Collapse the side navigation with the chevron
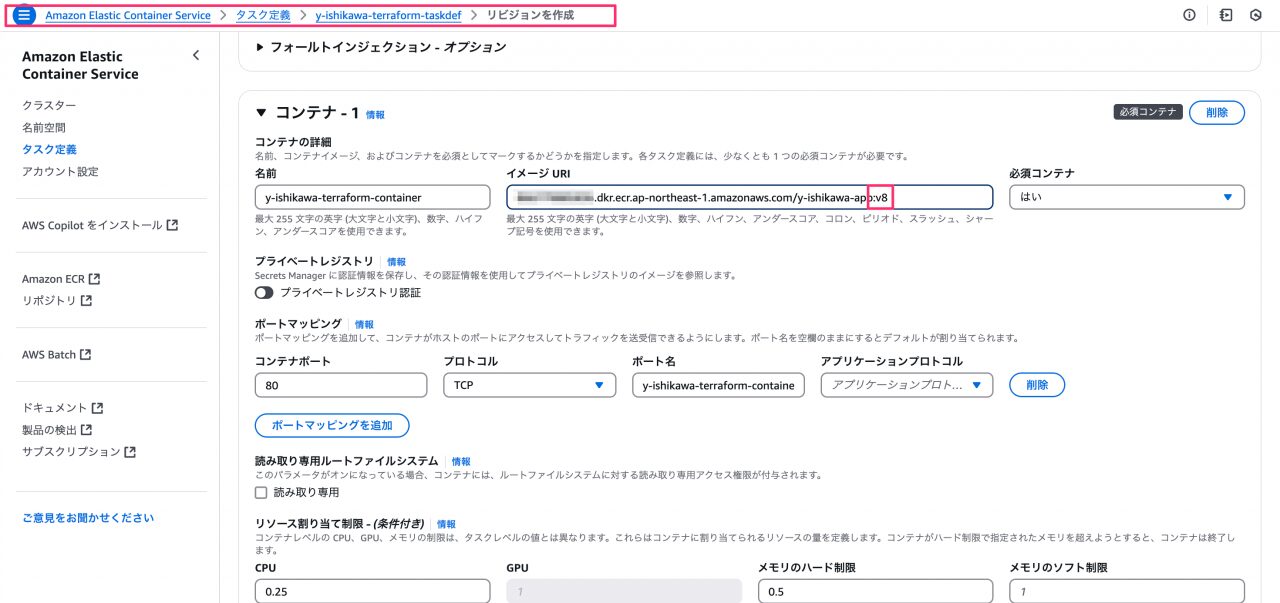 tap(196, 56)
